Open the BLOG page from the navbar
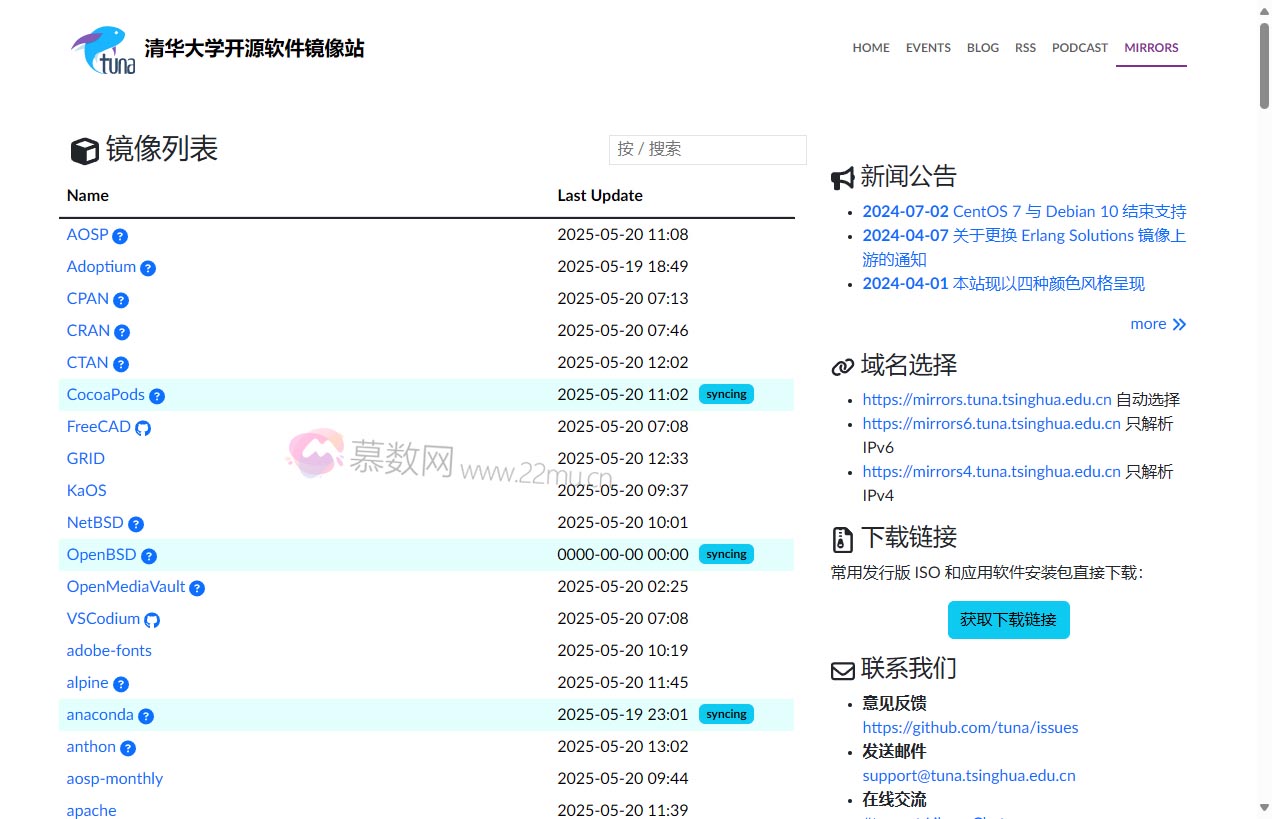 983,47
